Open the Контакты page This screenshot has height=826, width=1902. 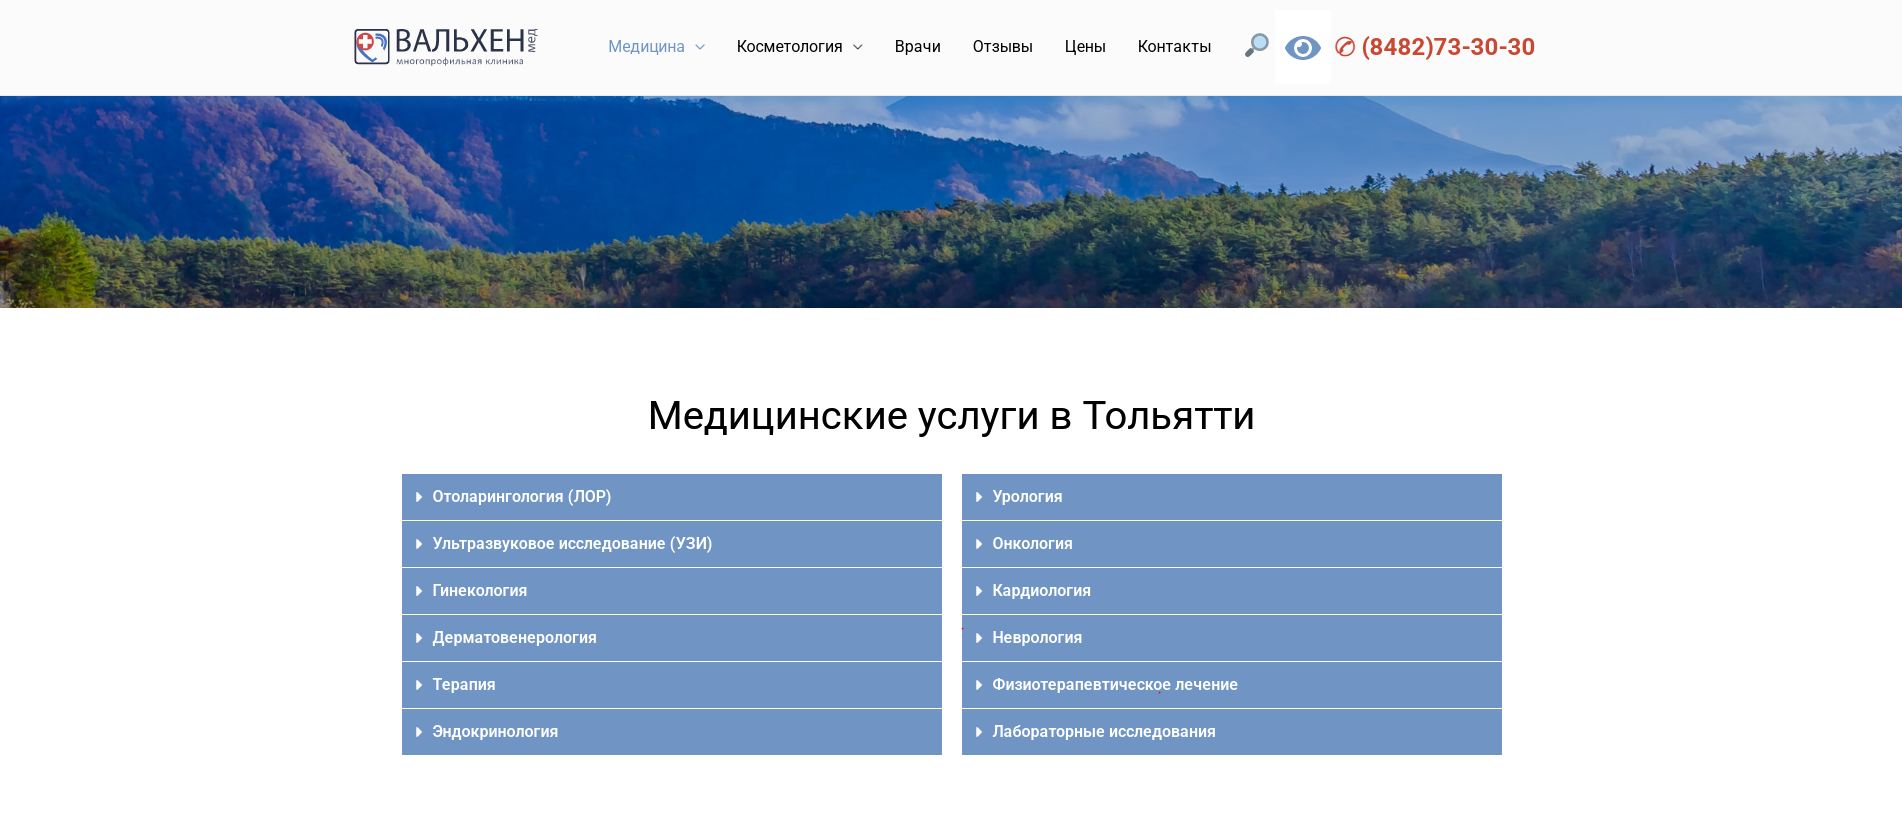click(1174, 47)
